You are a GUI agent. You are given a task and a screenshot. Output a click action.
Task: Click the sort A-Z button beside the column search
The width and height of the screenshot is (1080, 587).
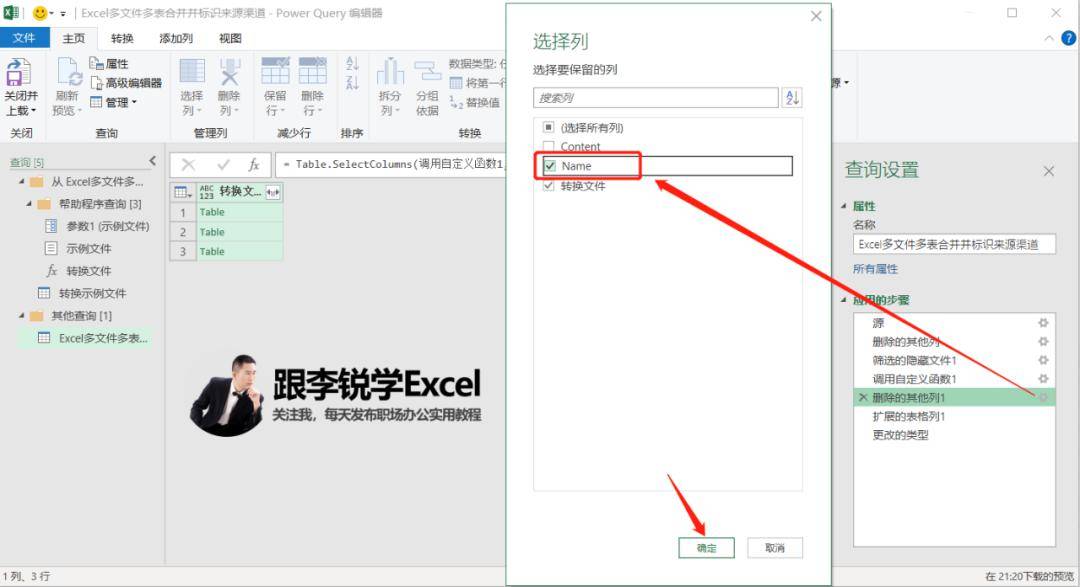792,98
